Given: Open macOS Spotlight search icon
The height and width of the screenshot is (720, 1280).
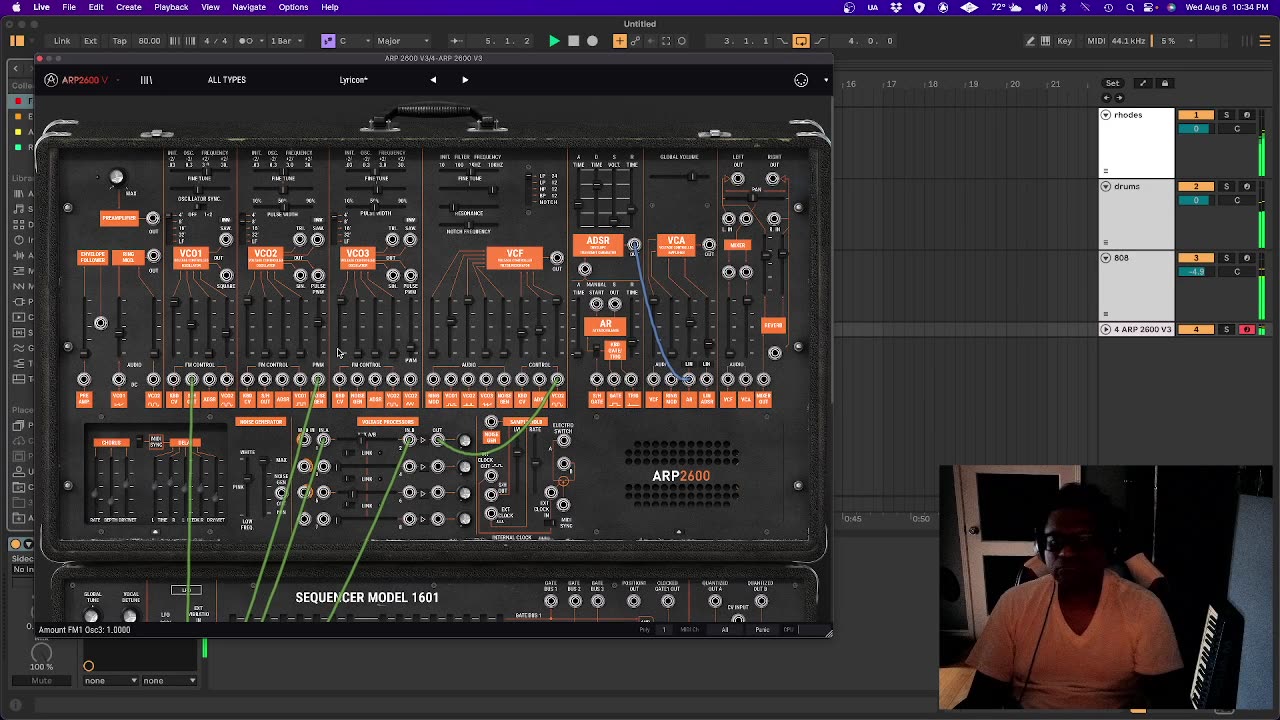Looking at the screenshot, I should [1129, 7].
